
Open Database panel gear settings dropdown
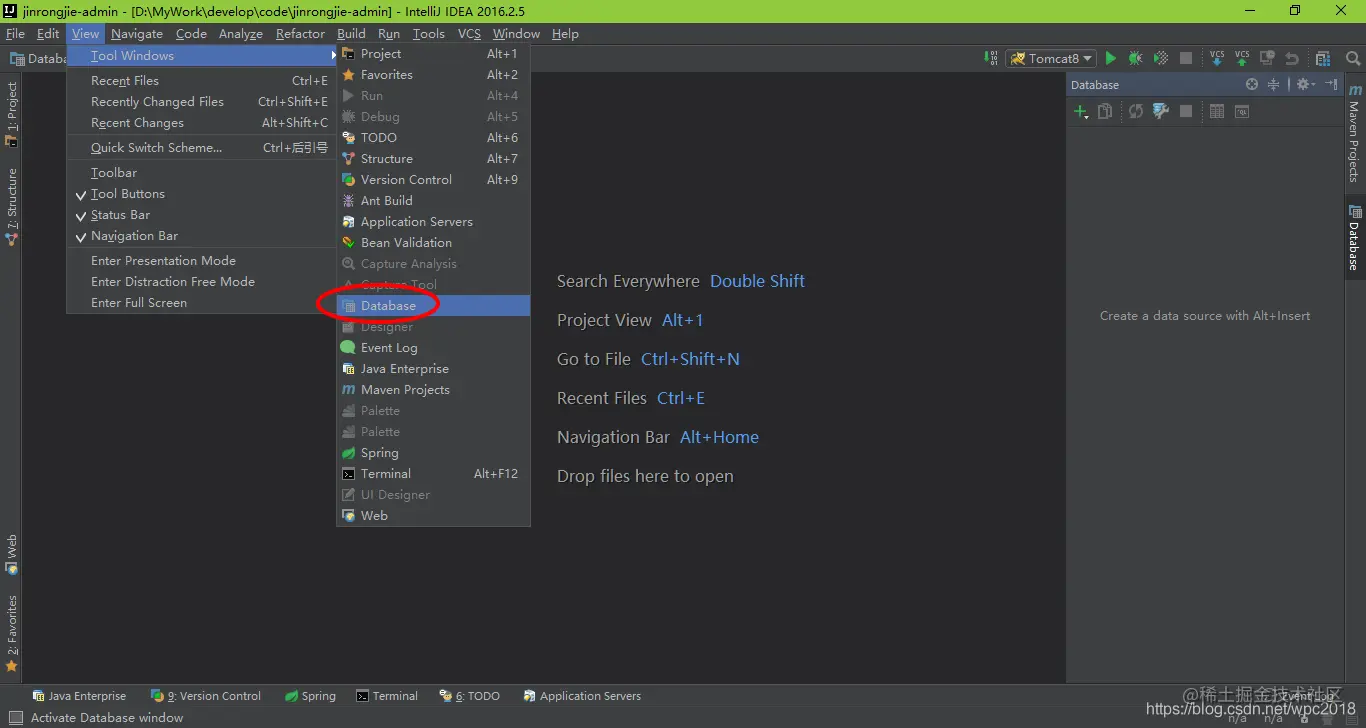click(x=1306, y=84)
